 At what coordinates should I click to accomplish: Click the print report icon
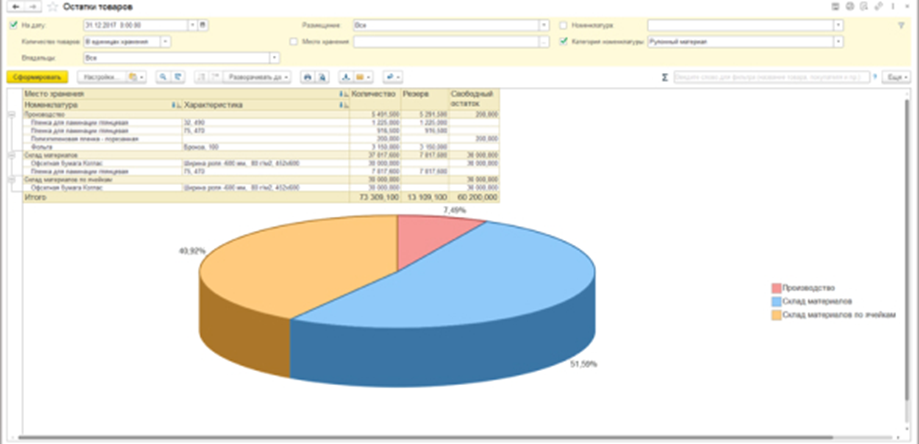tap(308, 76)
